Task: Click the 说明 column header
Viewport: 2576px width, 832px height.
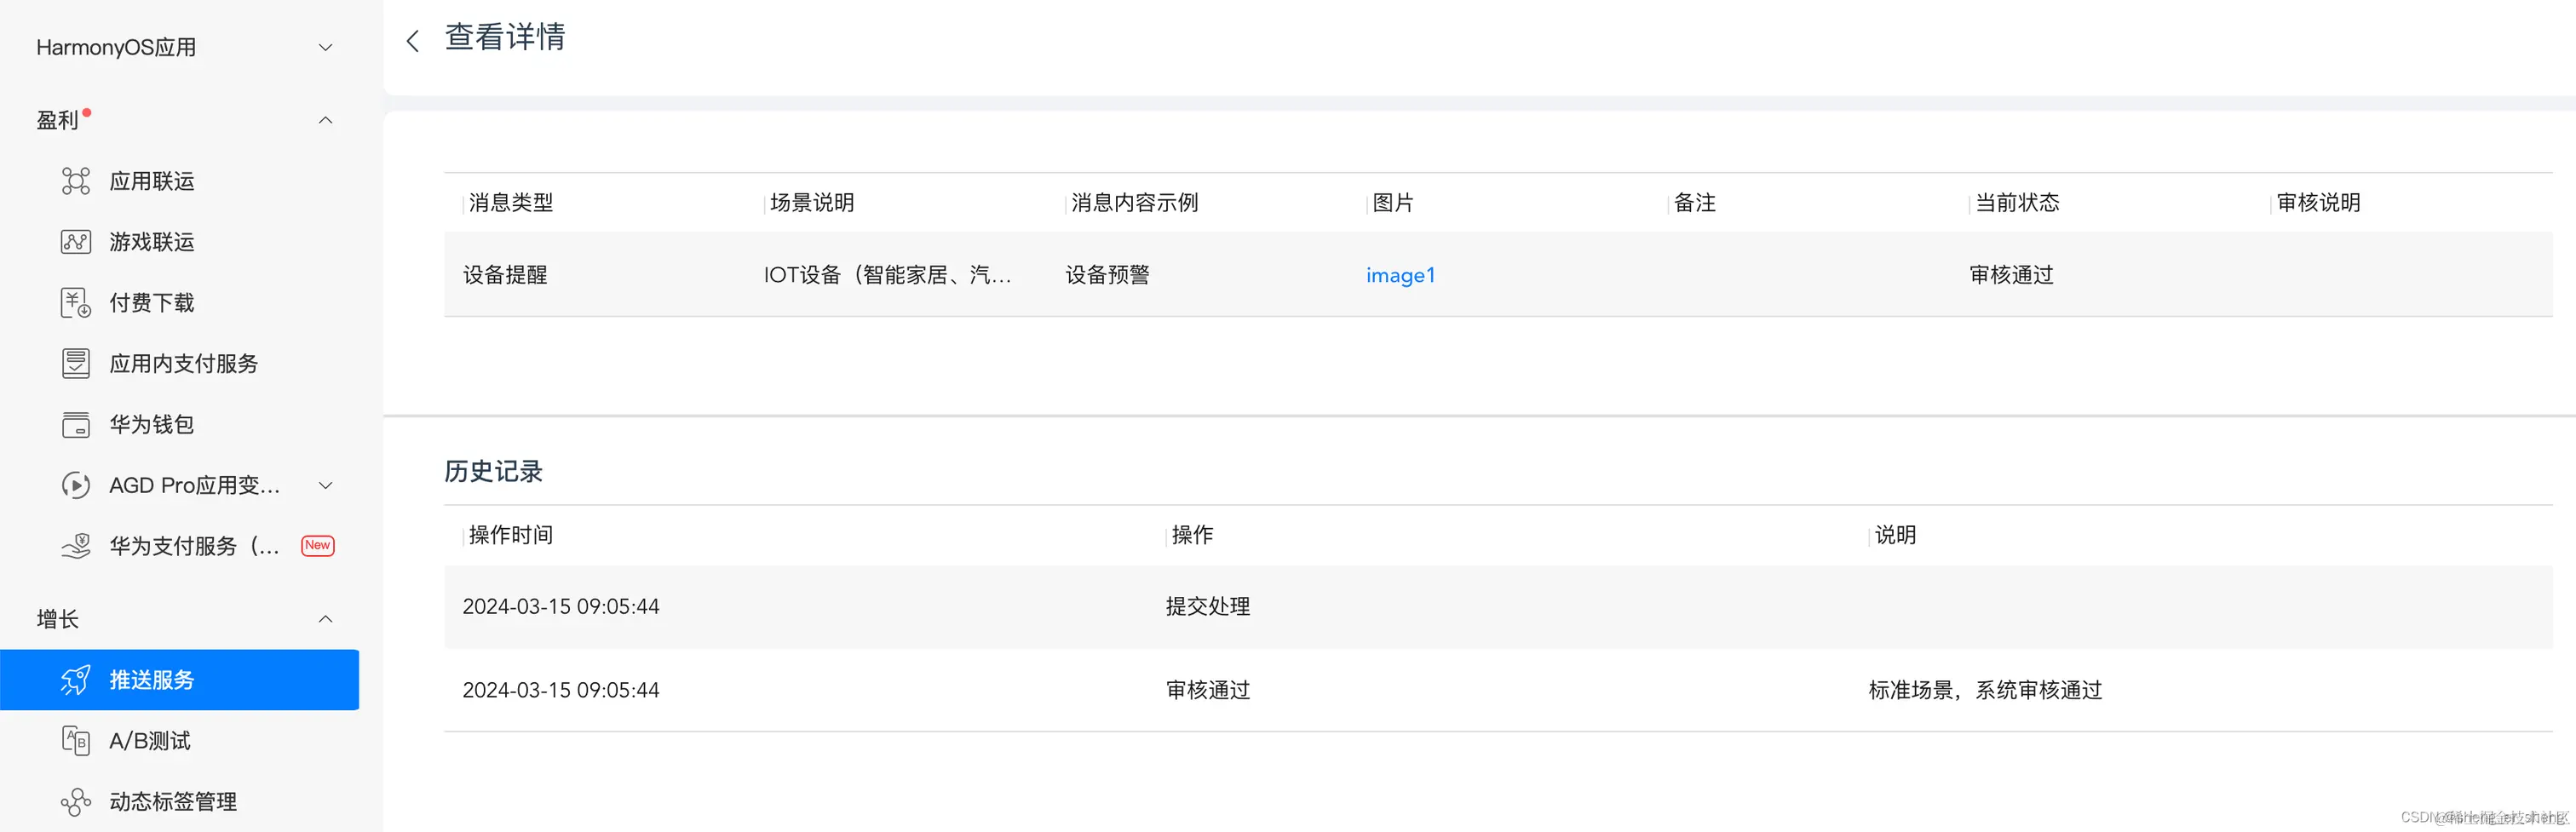Action: [x=1896, y=535]
